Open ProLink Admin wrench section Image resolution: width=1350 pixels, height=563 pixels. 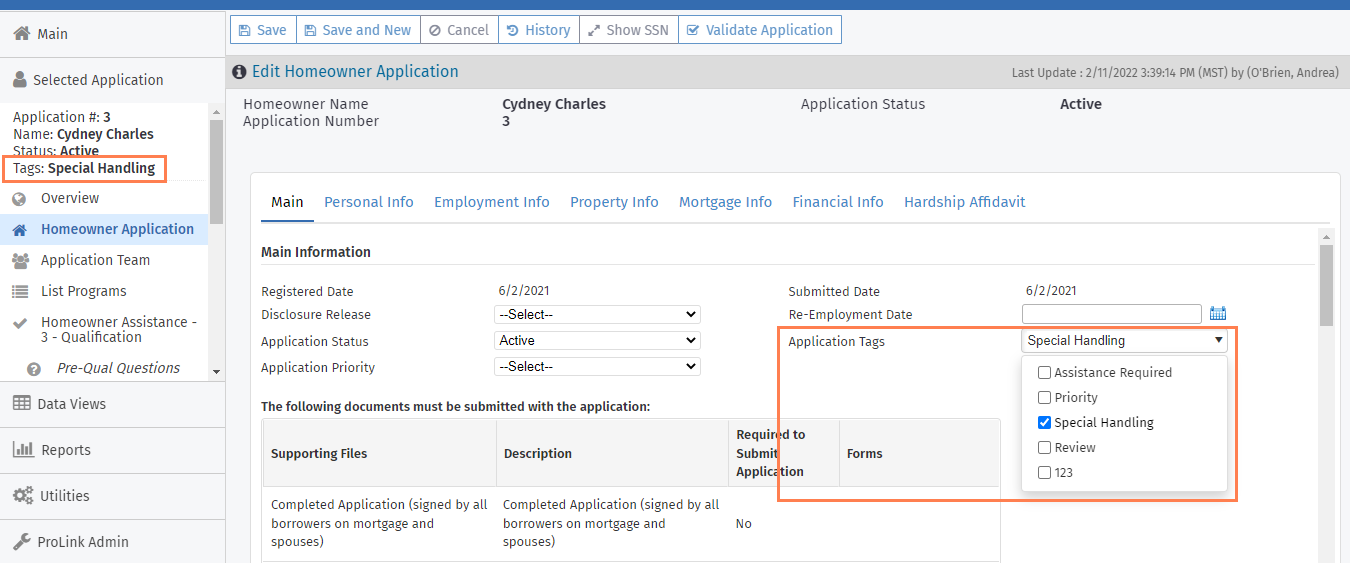tap(82, 542)
